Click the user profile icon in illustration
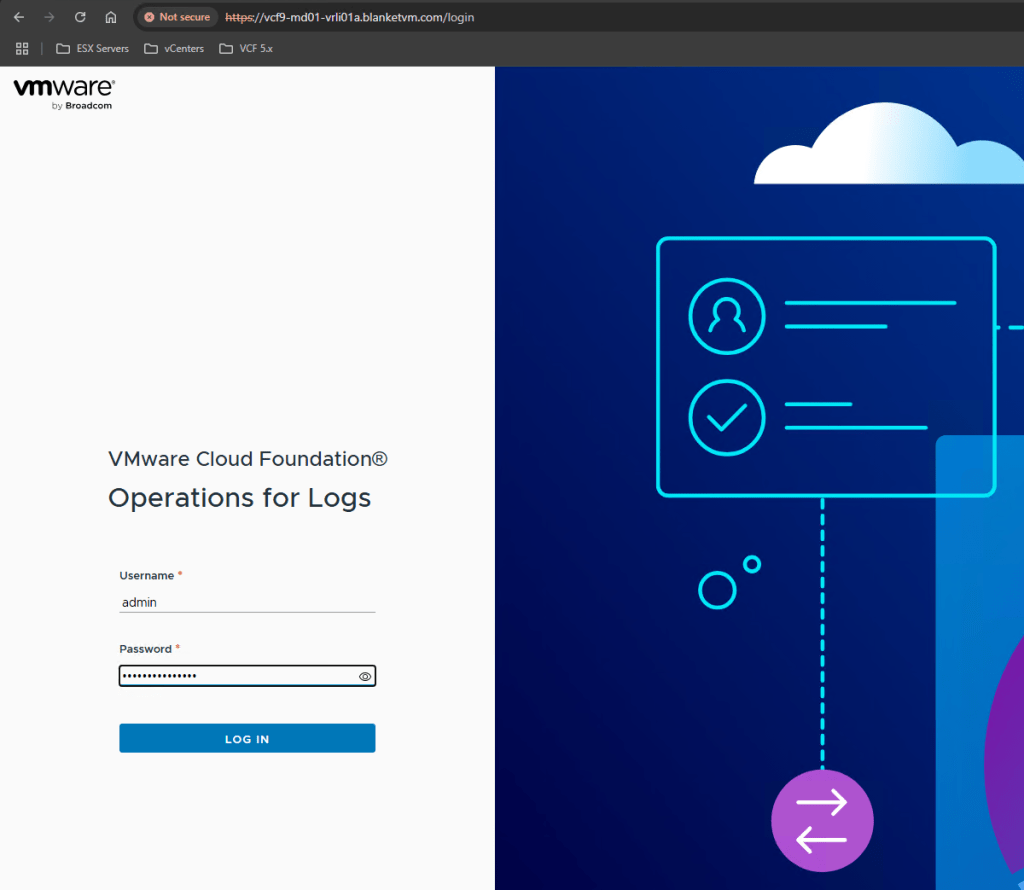 726,316
